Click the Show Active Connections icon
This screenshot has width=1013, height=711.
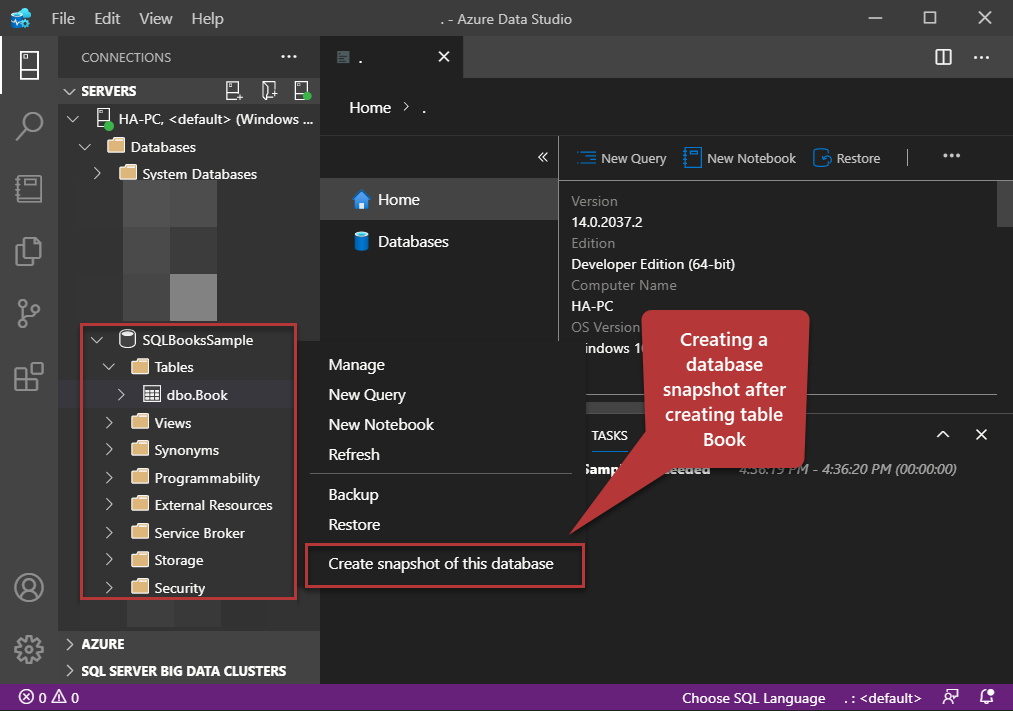click(x=302, y=90)
